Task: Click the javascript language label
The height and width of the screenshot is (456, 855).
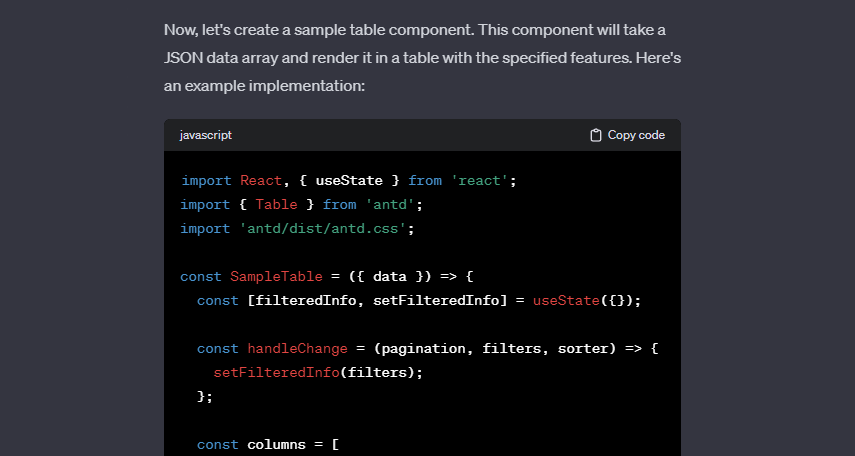Action: (x=206, y=135)
